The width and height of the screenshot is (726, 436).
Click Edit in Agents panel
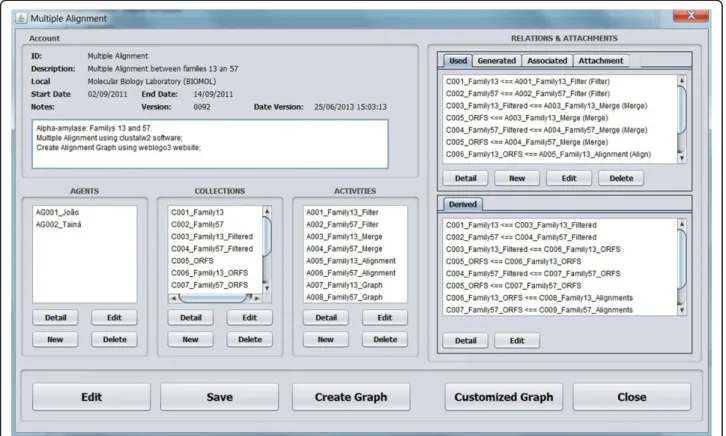tap(114, 318)
